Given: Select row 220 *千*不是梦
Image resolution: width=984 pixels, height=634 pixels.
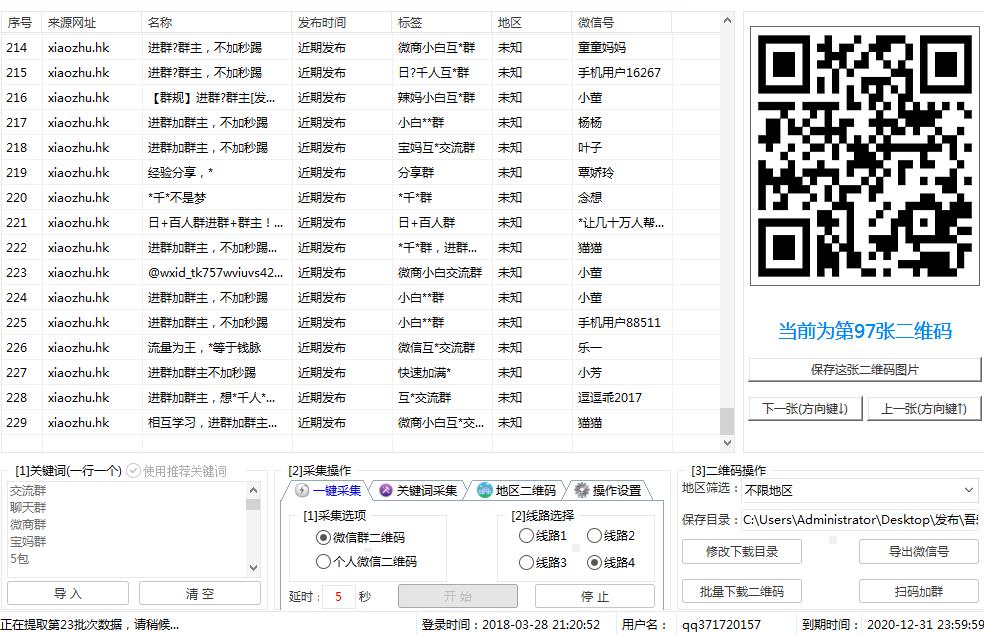Looking at the screenshot, I should [361, 198].
